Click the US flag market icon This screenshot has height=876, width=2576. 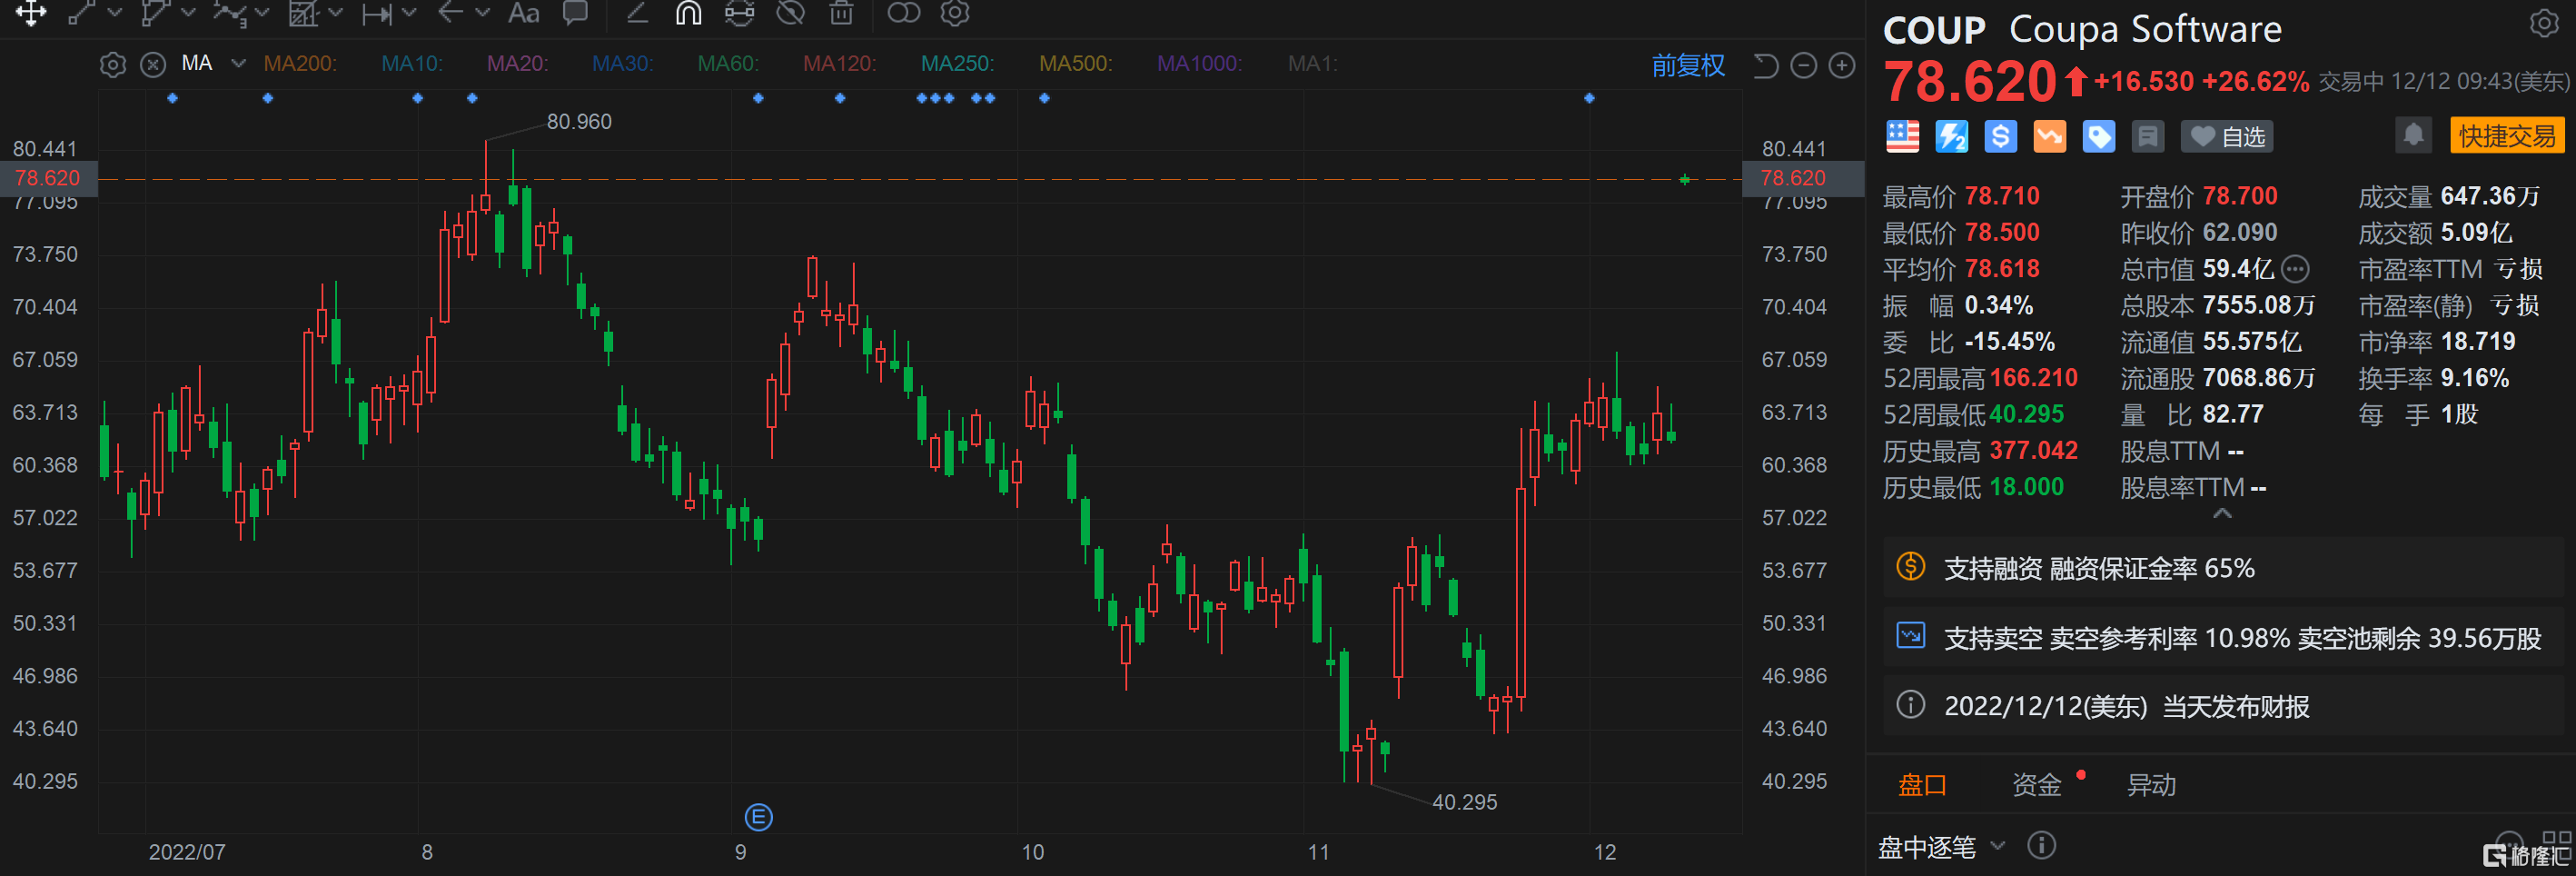pyautogui.click(x=1902, y=136)
